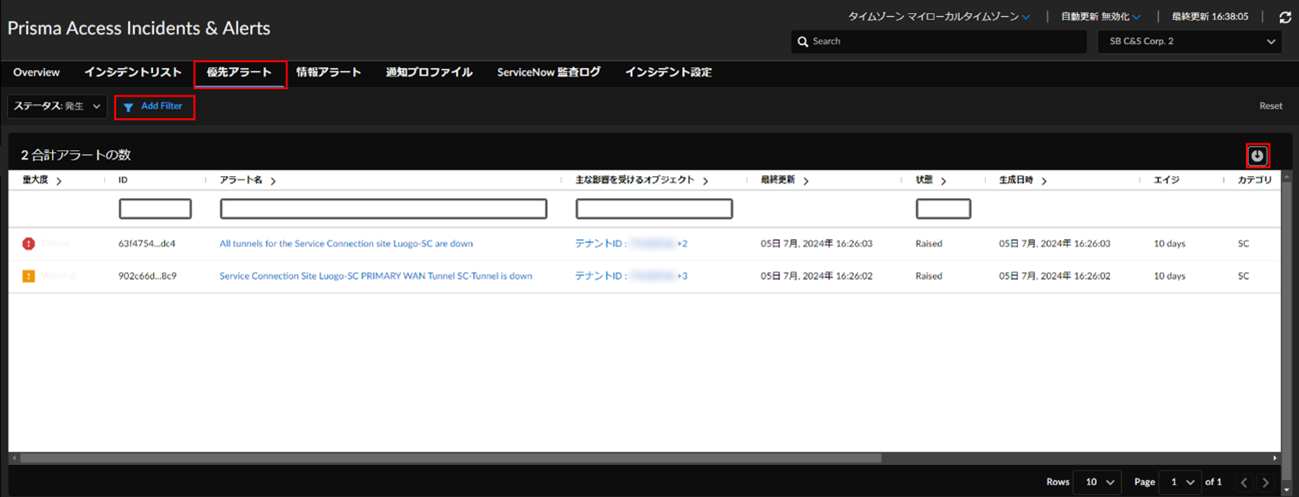Sort by 主な影響を受けるオブジェクト column header
Viewport: 1299px width, 497px height.
click(x=642, y=181)
